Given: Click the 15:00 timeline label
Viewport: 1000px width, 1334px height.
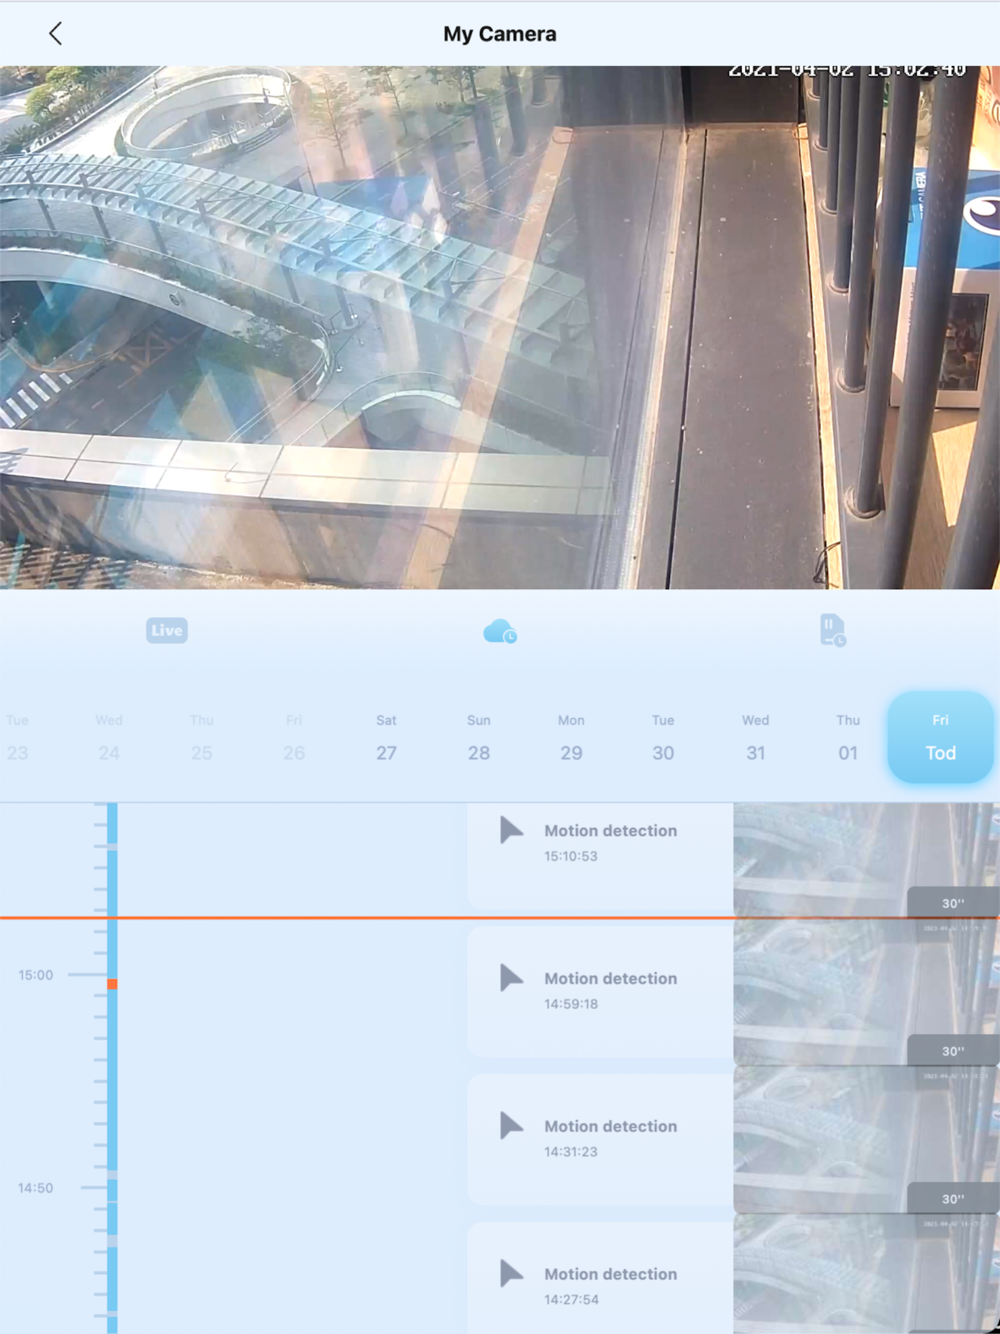Looking at the screenshot, I should point(36,975).
